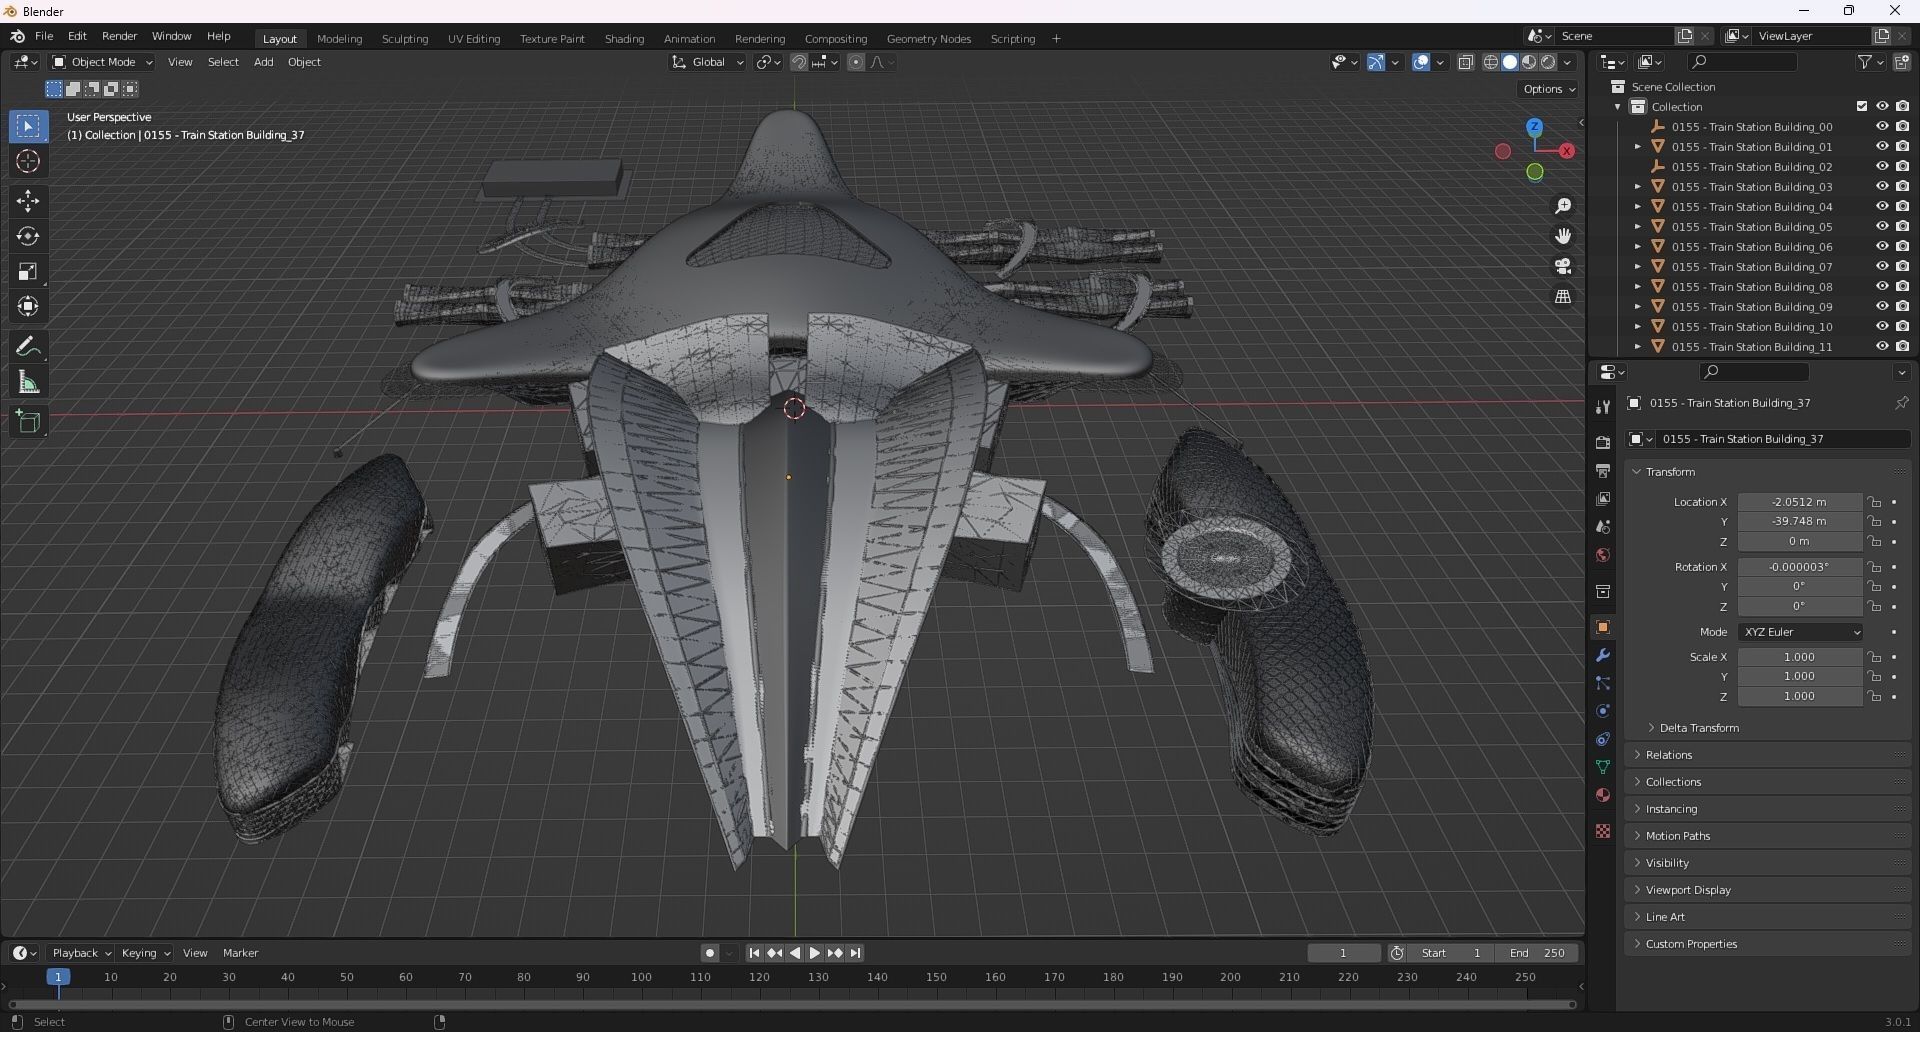Open the Tool properties tab

(1603, 406)
